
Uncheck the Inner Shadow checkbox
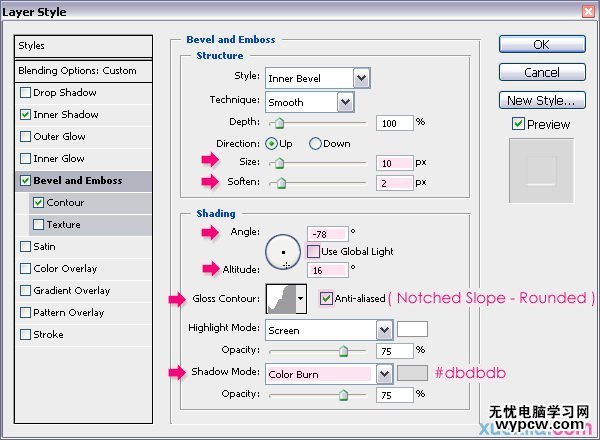click(25, 114)
